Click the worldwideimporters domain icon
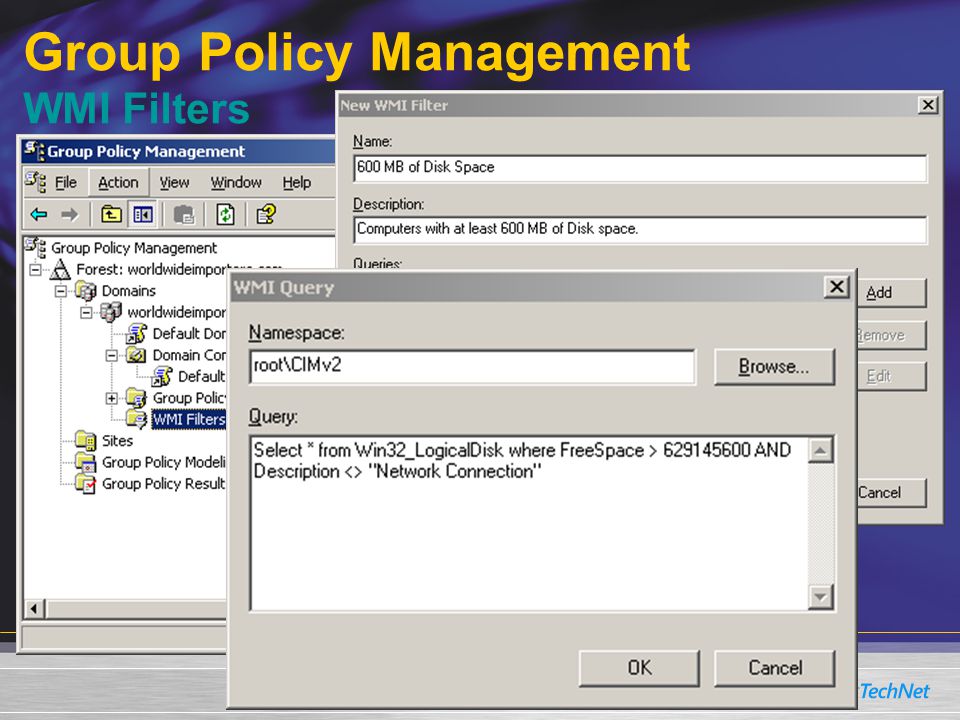This screenshot has height=720, width=960. coord(111,312)
